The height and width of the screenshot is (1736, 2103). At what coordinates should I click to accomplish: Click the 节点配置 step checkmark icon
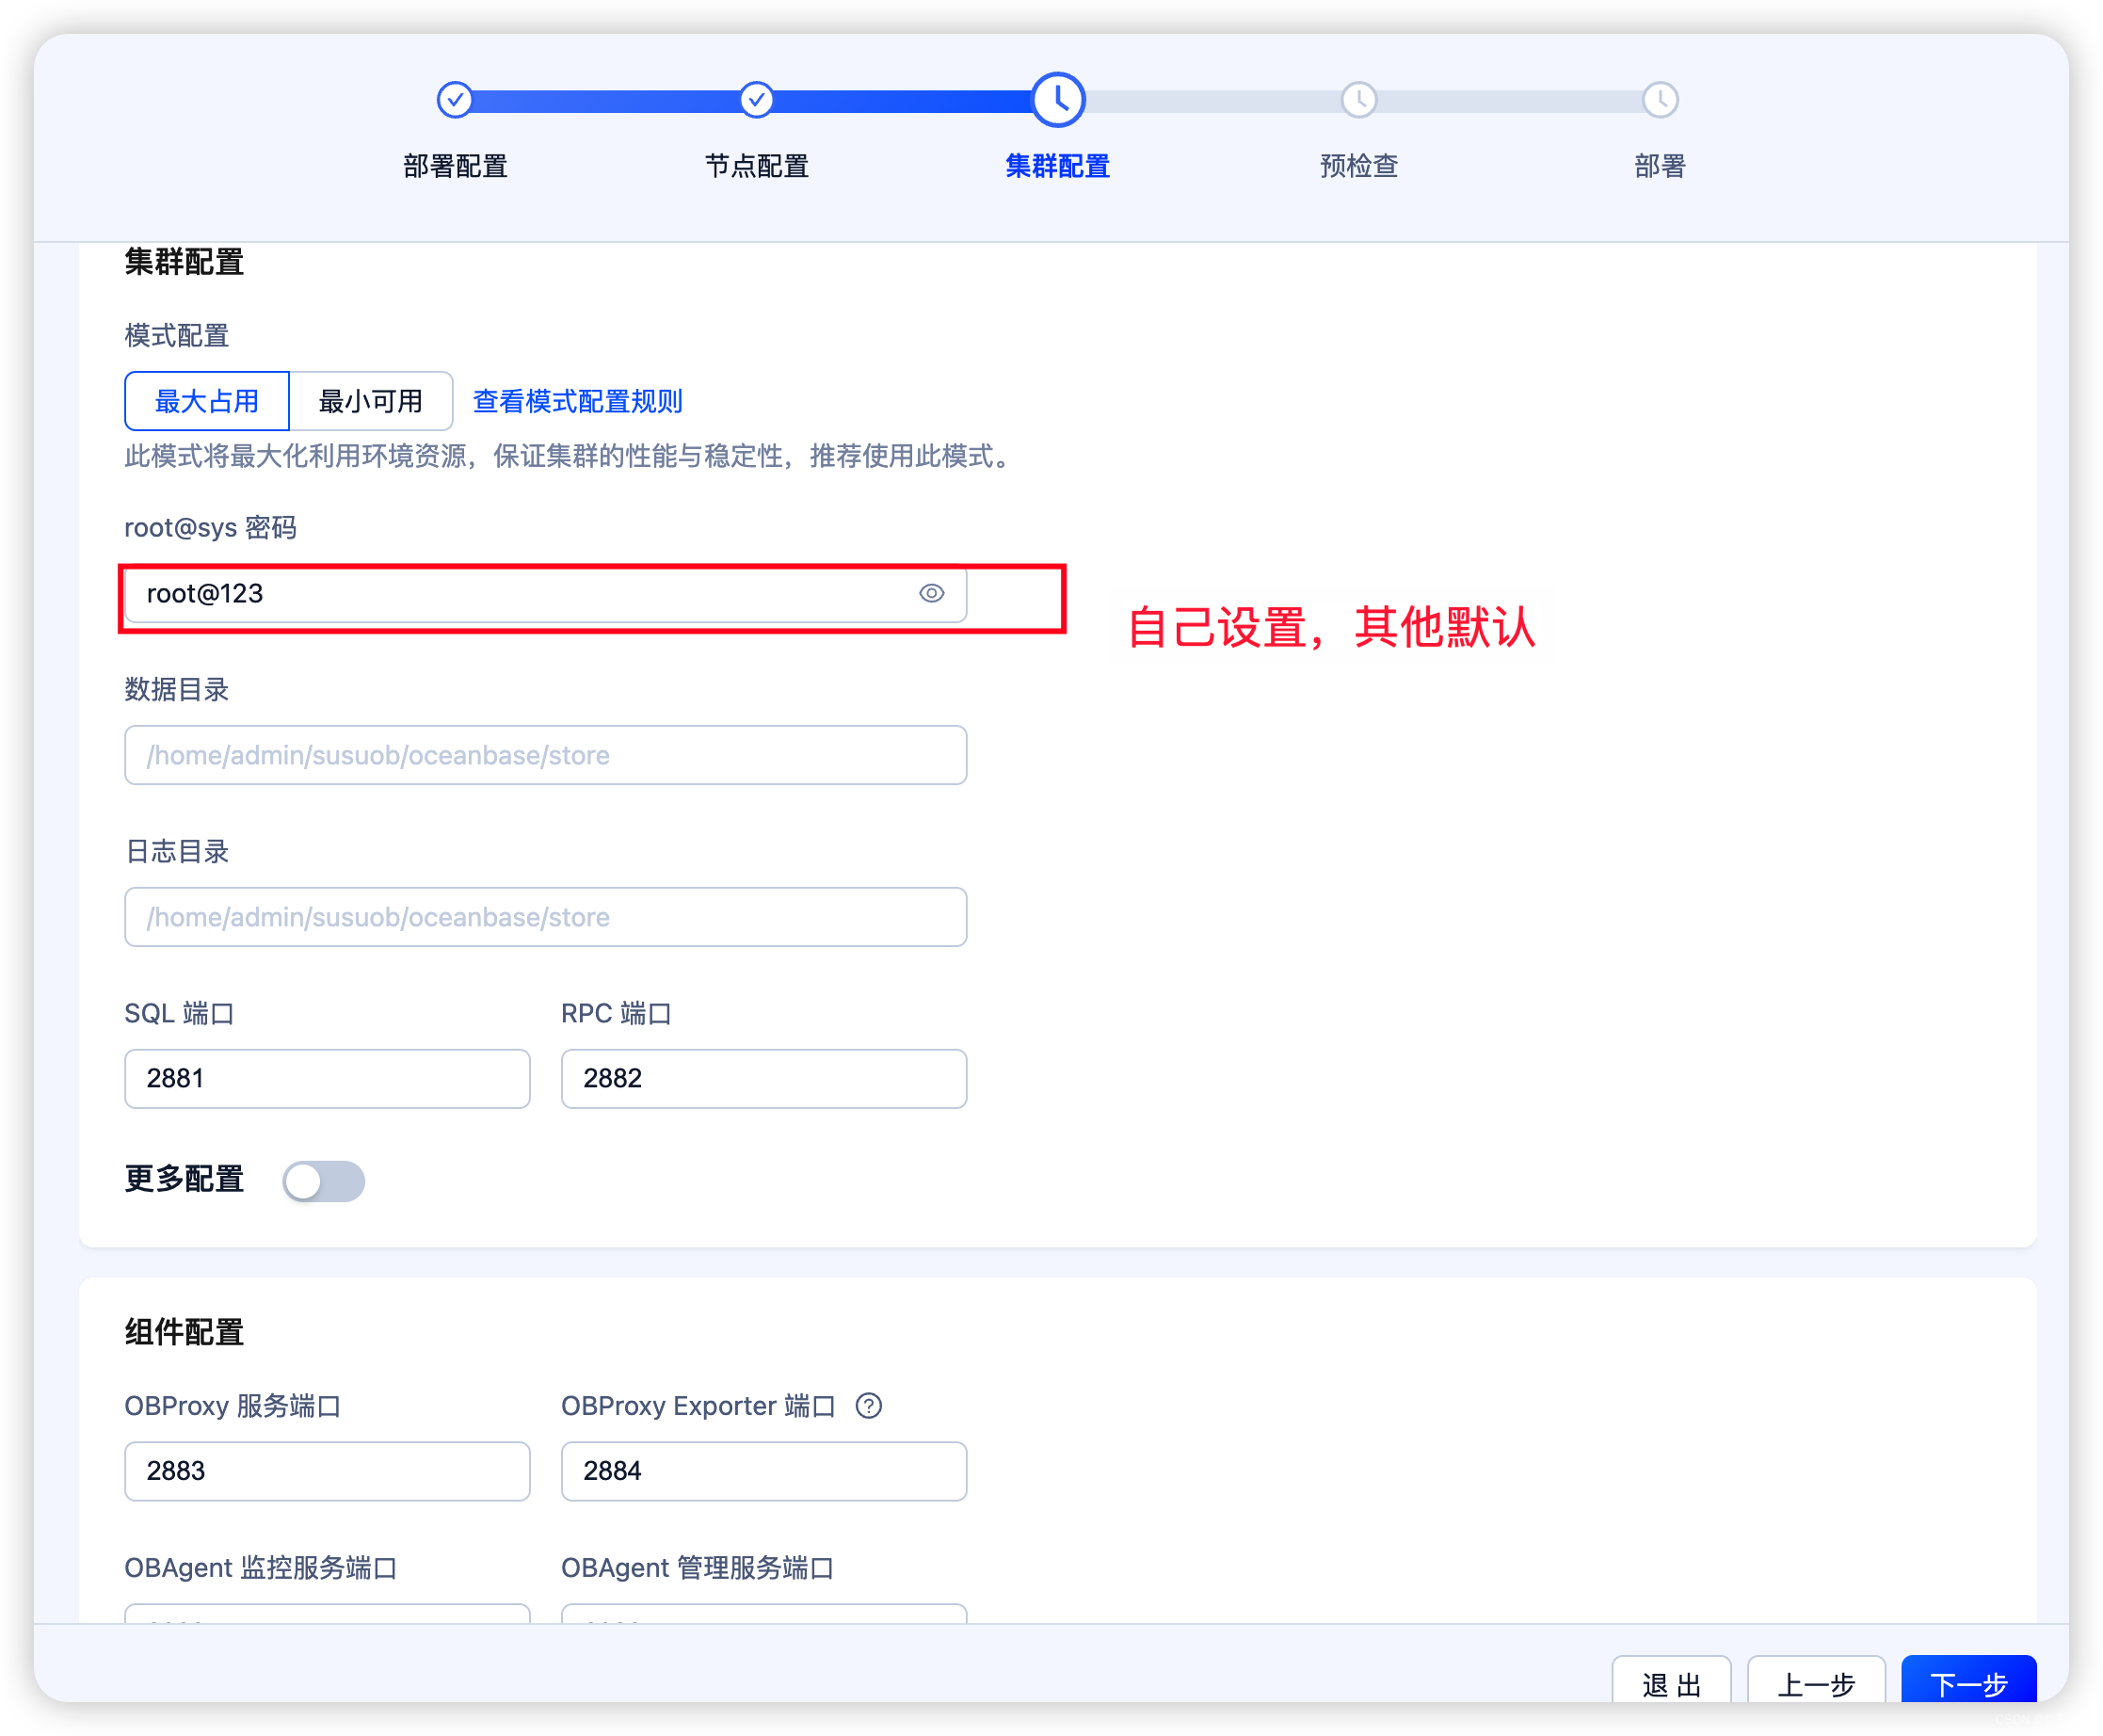click(x=756, y=100)
